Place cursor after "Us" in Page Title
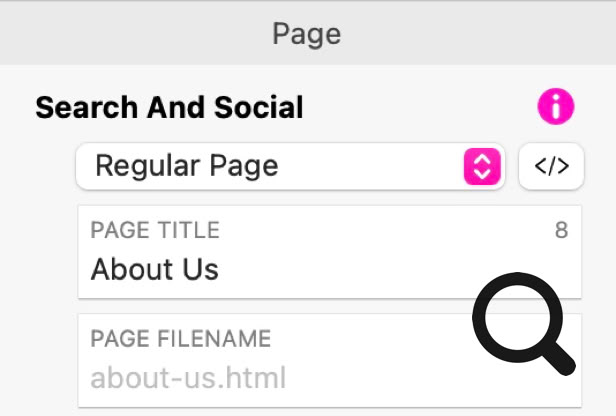Screen dimensions: 616x416 tap(220, 270)
